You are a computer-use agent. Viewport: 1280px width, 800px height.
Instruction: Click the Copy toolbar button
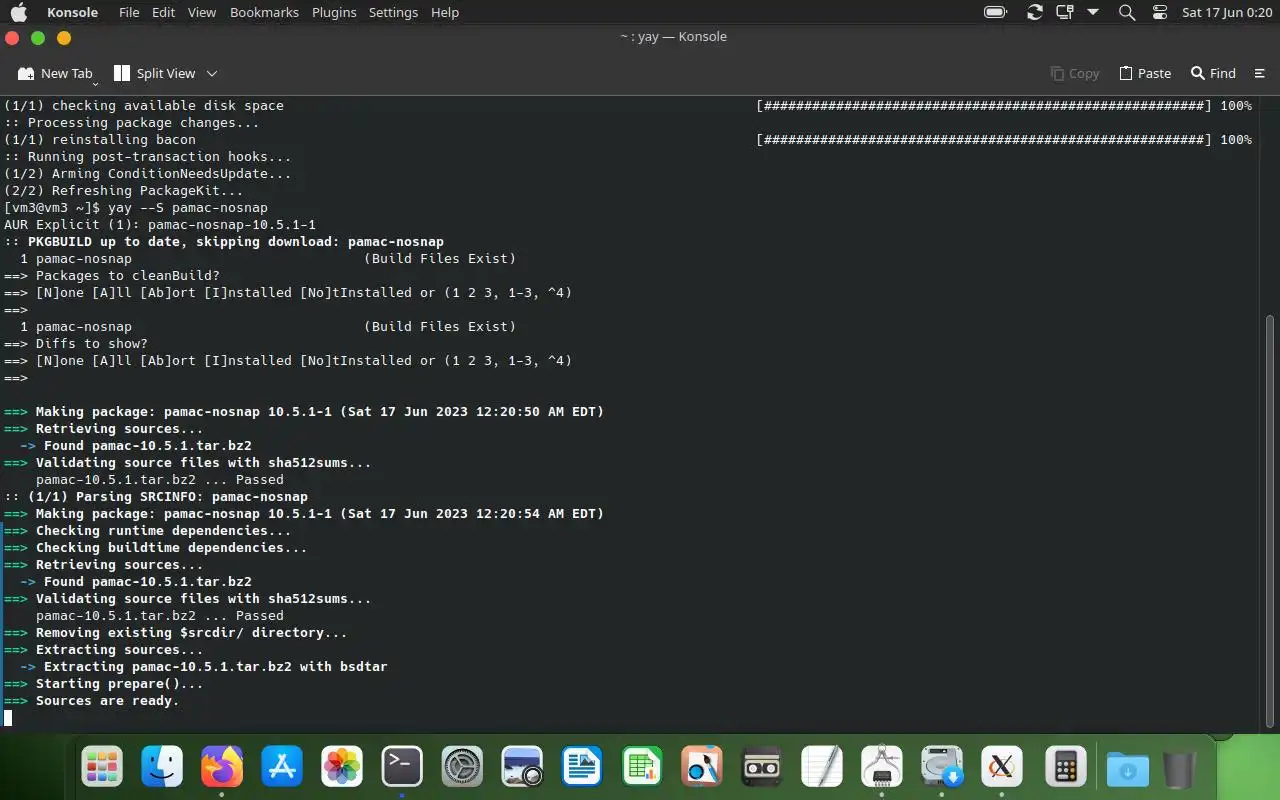pyautogui.click(x=1075, y=73)
